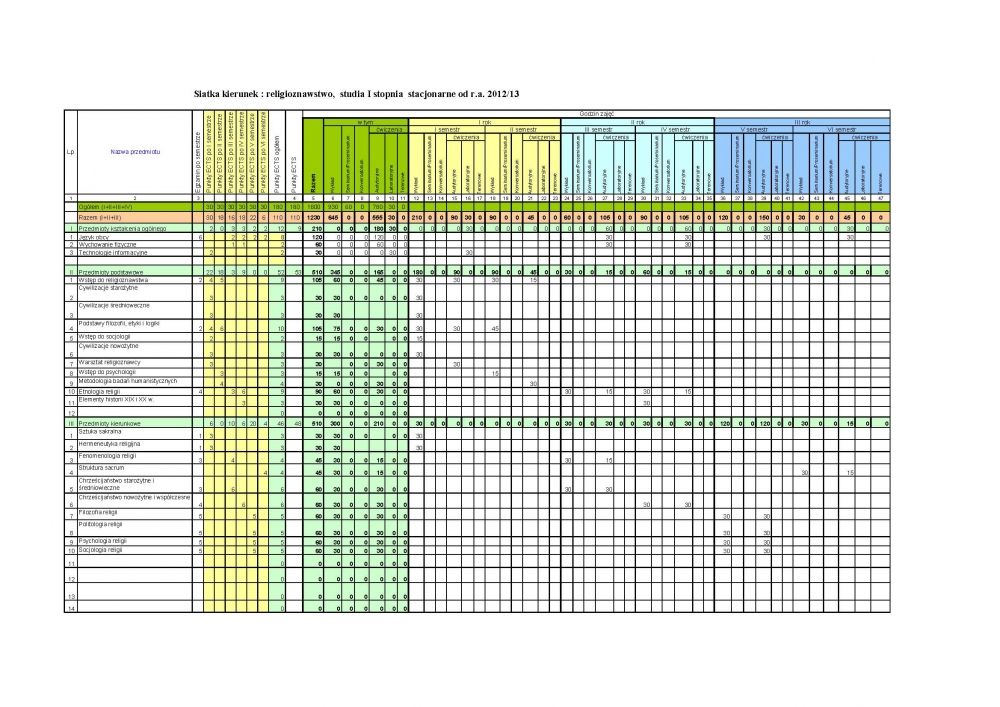Click the 'Lp.' column header
Image resolution: width=1000 pixels, height=707 pixels.
[71, 152]
